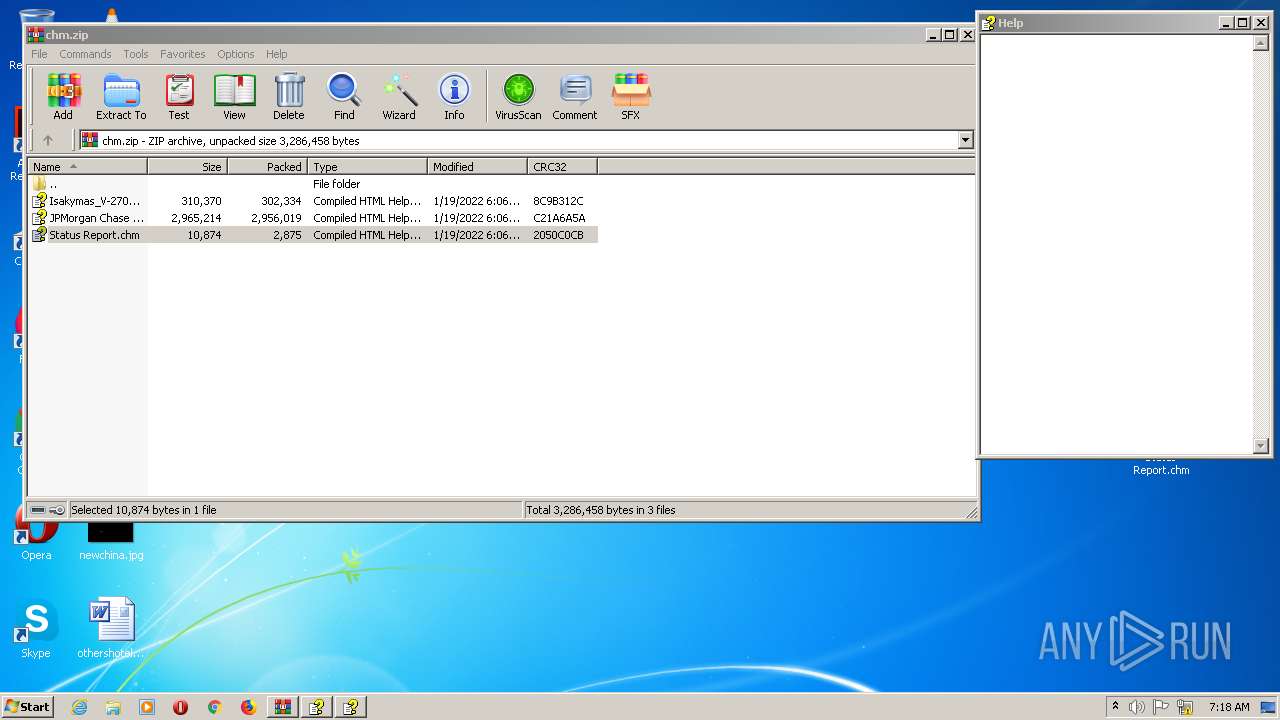Click the clock showing 7:18 AM
This screenshot has height=720, width=1280.
click(1229, 707)
